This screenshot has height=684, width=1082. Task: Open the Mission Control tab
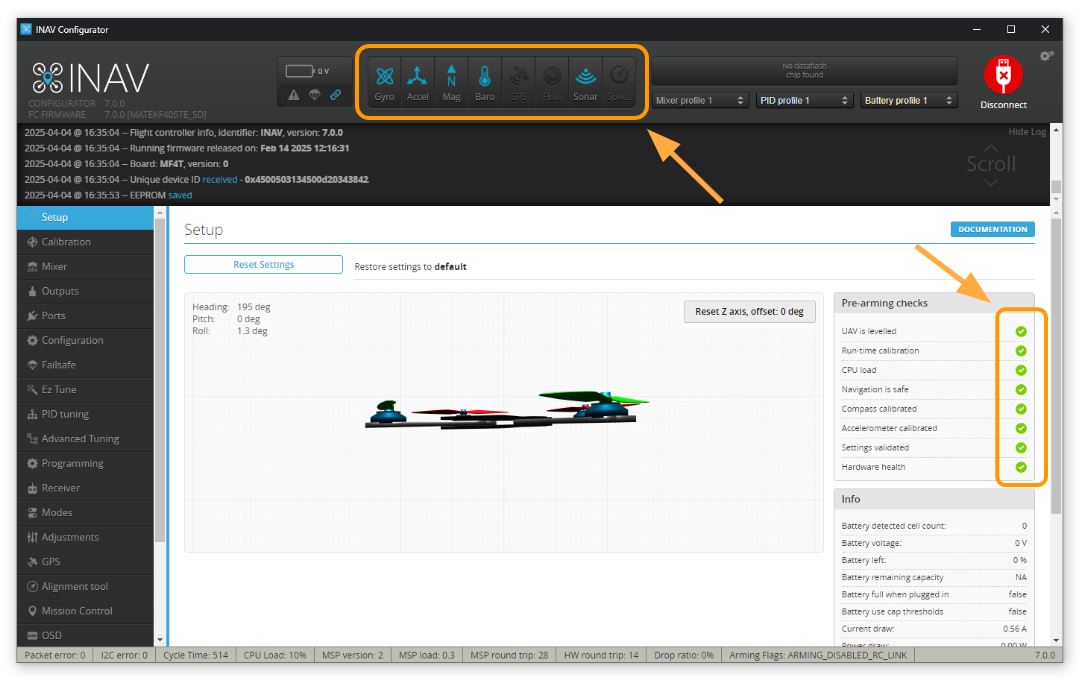(x=86, y=612)
